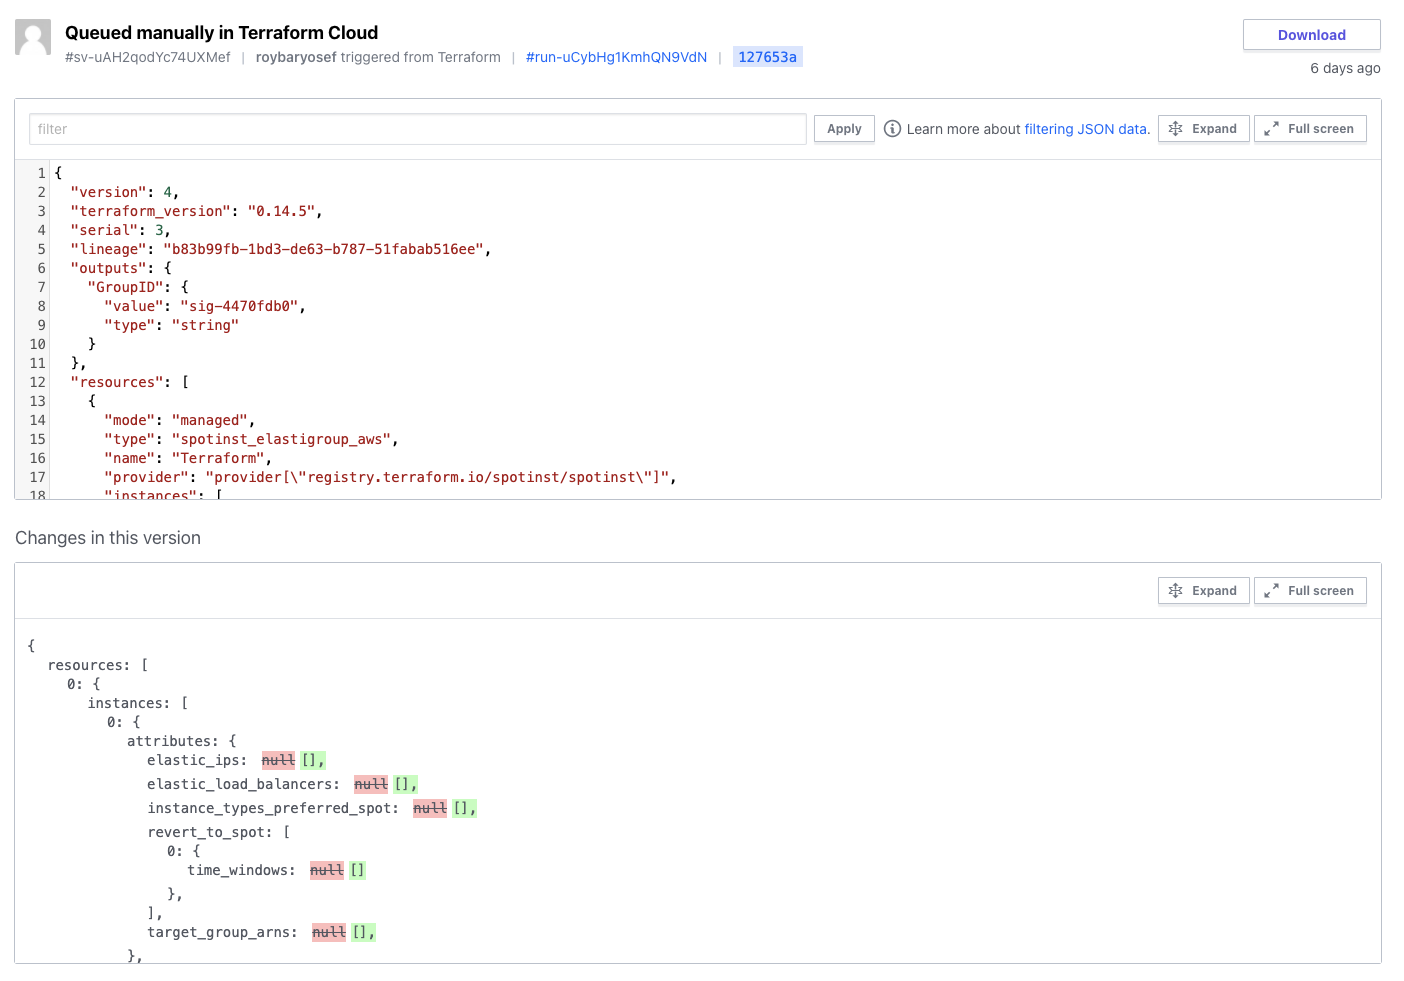Screen dimensions: 1404x981
Task: Click the info icon beside Learn more
Action: (892, 129)
